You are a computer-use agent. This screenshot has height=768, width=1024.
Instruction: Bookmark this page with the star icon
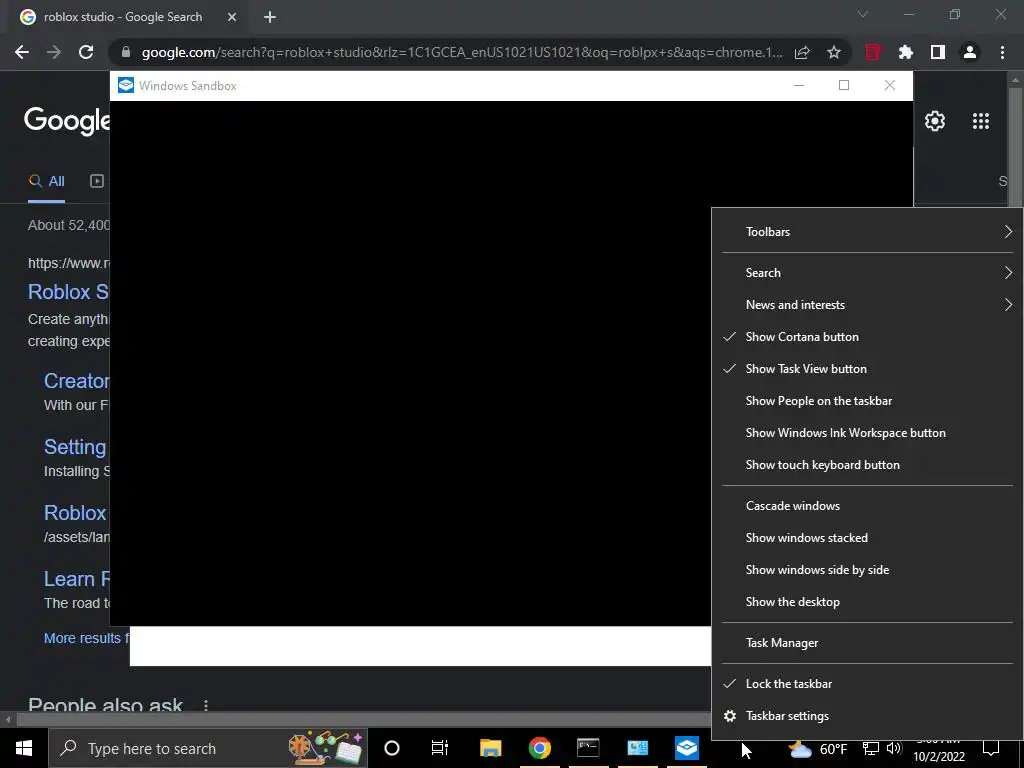pos(834,52)
